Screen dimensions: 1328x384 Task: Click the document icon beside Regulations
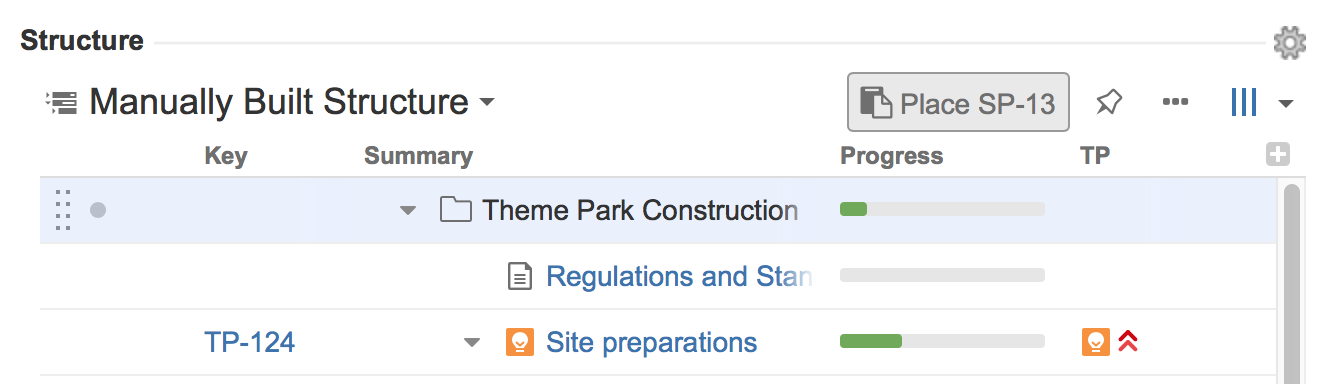[520, 276]
